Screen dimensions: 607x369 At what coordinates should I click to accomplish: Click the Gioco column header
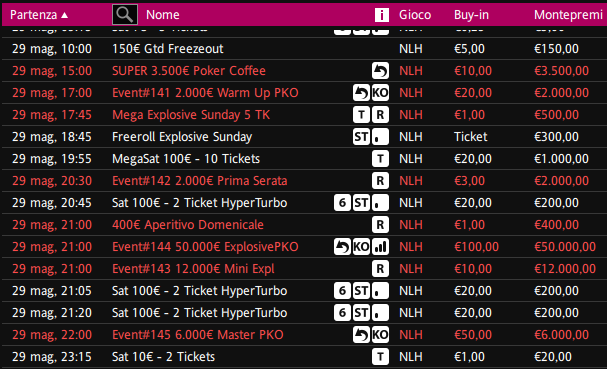coord(415,15)
